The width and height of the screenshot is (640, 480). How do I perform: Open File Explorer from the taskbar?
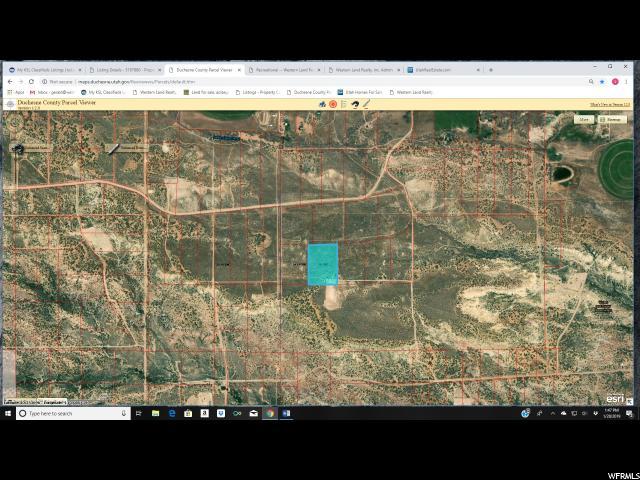(156, 413)
